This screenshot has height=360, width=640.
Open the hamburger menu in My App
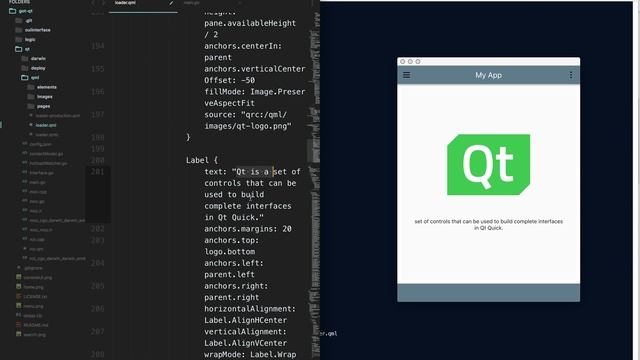click(x=407, y=75)
